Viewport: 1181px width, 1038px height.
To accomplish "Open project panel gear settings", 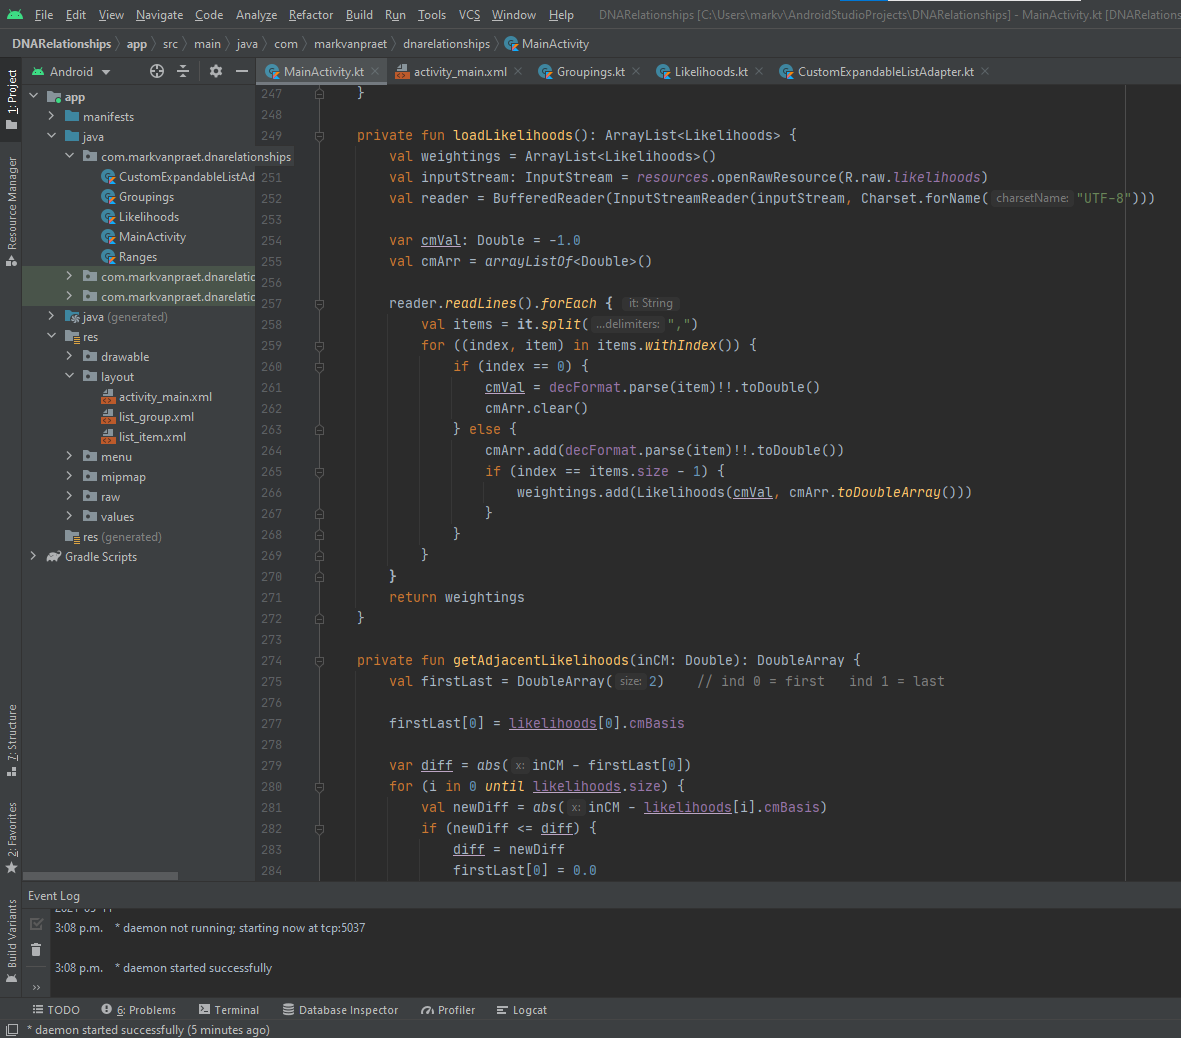I will [215, 71].
